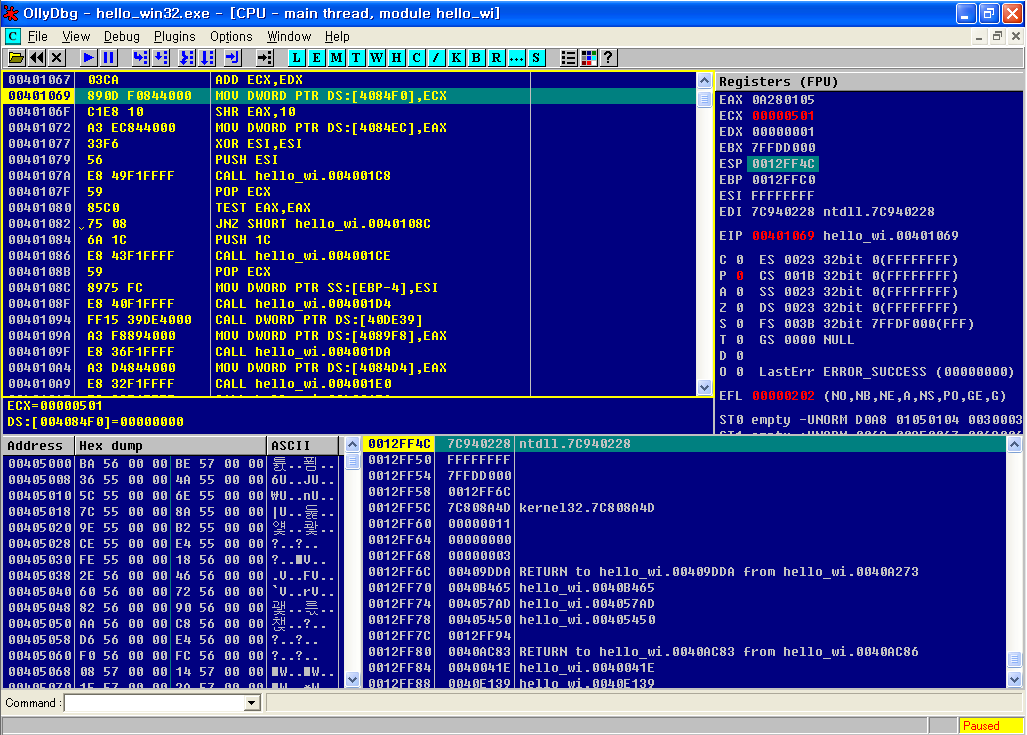The height and width of the screenshot is (735, 1027).
Task: Pause execution with the pause icon
Action: (x=109, y=58)
